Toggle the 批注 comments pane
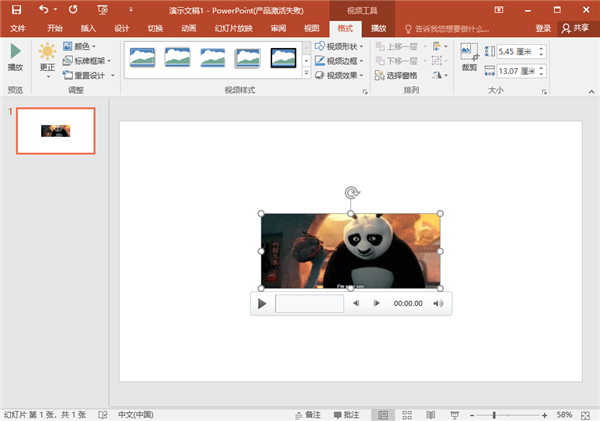This screenshot has height=421, width=600. [346, 415]
